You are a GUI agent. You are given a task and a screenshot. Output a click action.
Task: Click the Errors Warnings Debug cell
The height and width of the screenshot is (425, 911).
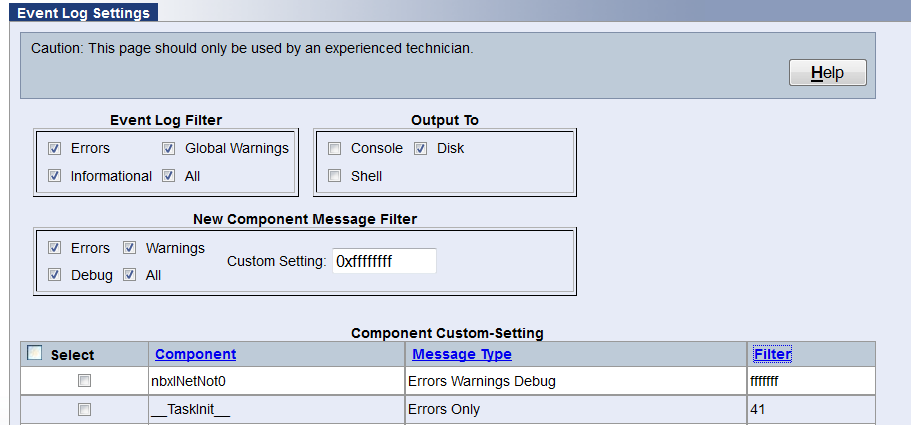[576, 381]
